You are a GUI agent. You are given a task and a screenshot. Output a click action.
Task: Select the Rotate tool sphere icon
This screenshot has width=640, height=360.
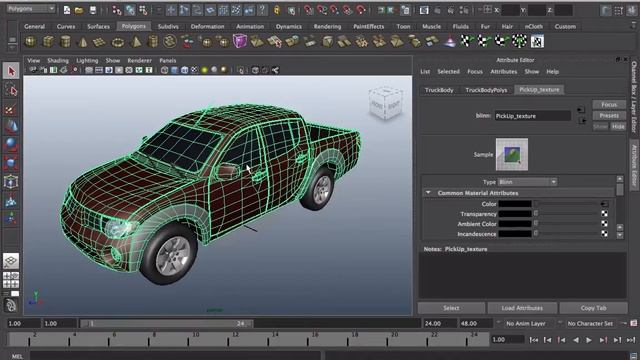coord(11,145)
